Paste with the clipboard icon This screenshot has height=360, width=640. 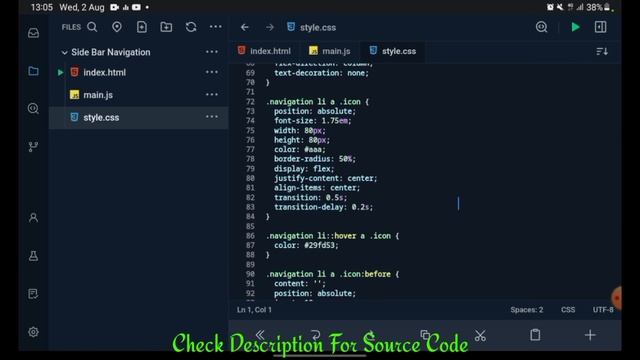coord(535,335)
